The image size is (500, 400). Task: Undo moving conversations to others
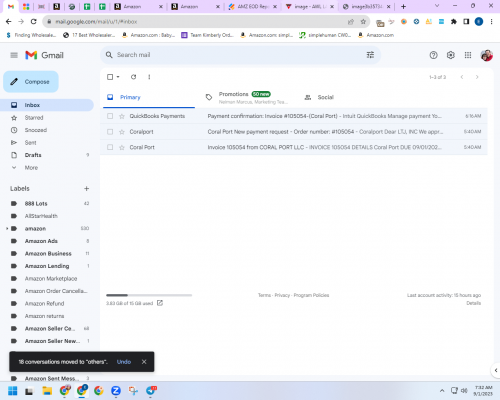124,362
